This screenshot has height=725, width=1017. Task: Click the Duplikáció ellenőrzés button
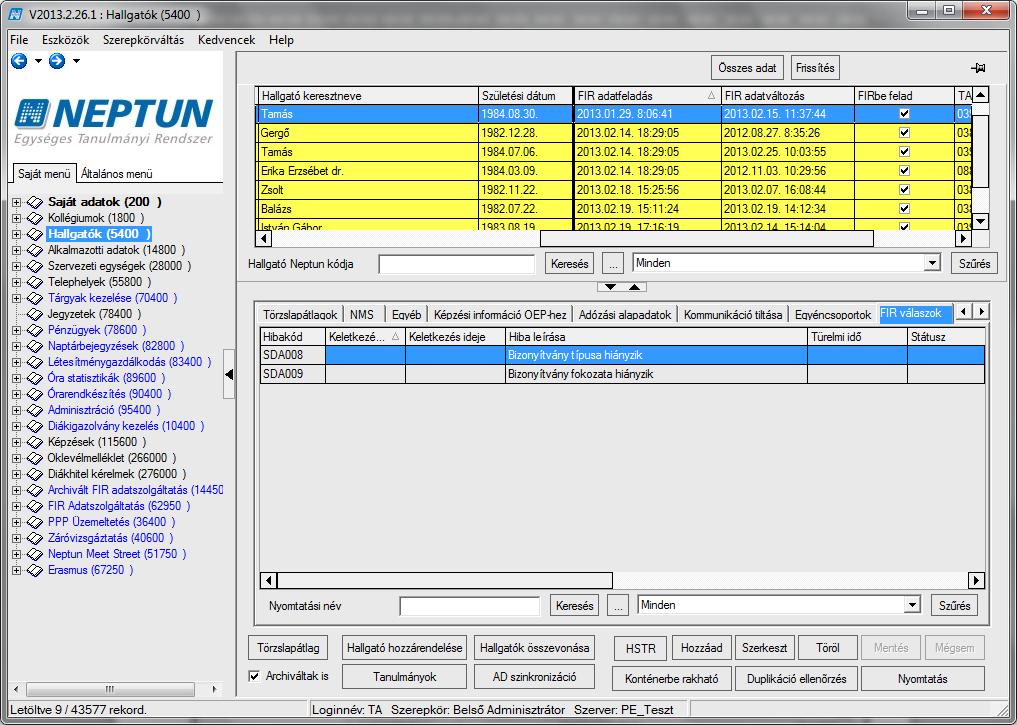[796, 679]
